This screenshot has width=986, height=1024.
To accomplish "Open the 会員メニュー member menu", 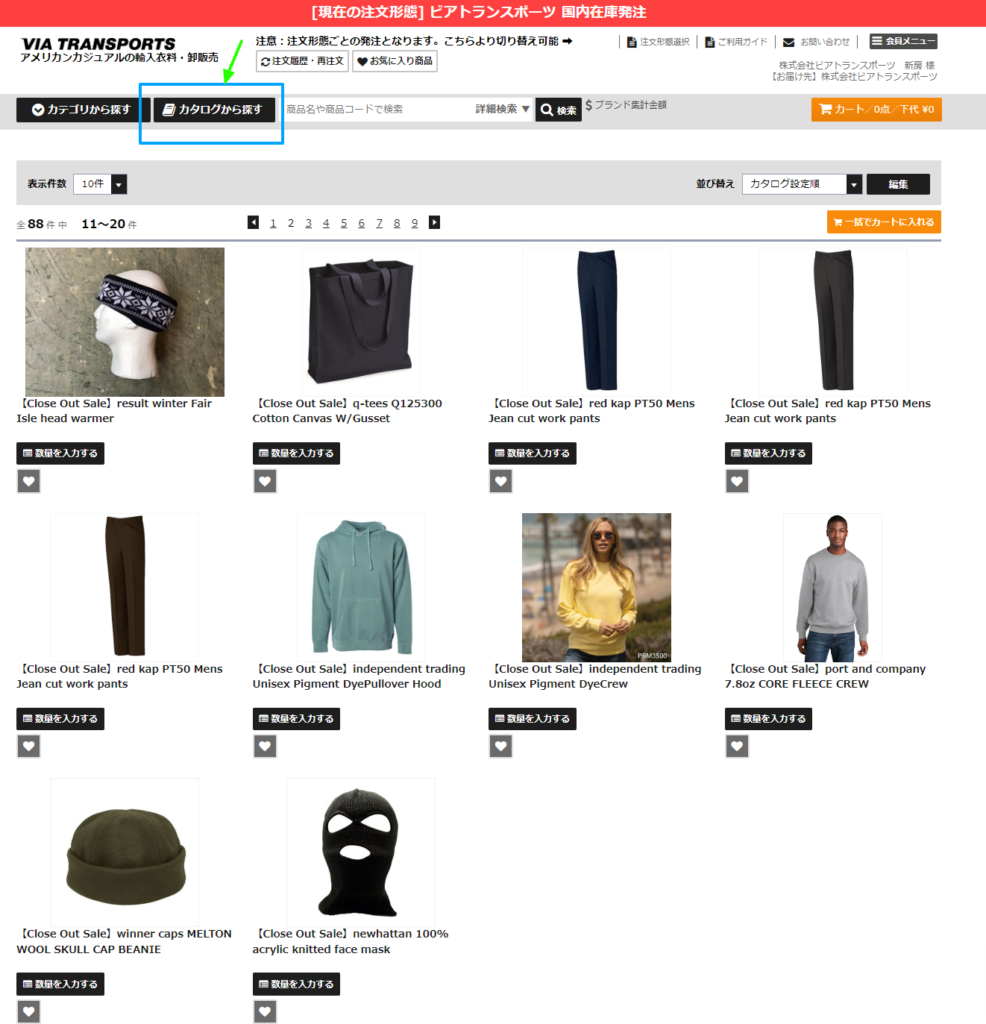I will [x=903, y=41].
